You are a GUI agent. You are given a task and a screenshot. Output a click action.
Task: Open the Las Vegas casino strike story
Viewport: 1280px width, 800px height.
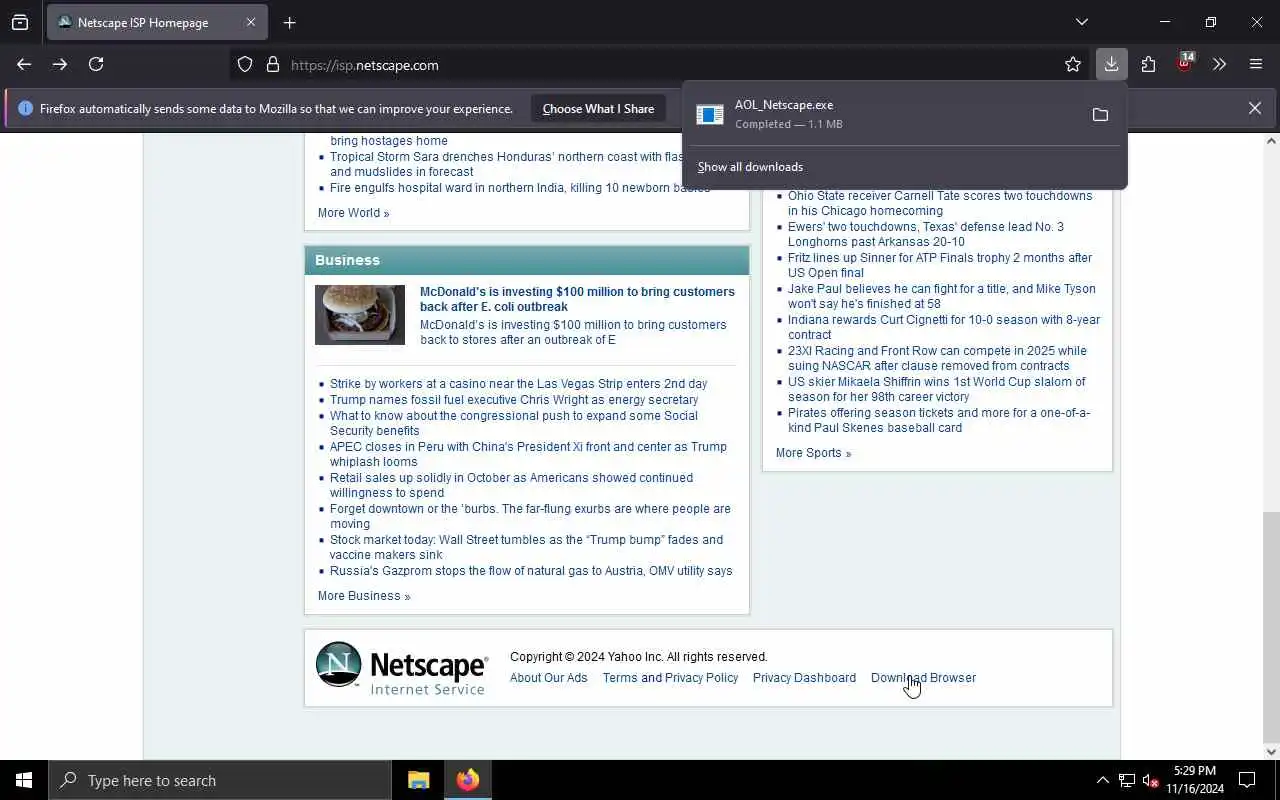(x=518, y=384)
